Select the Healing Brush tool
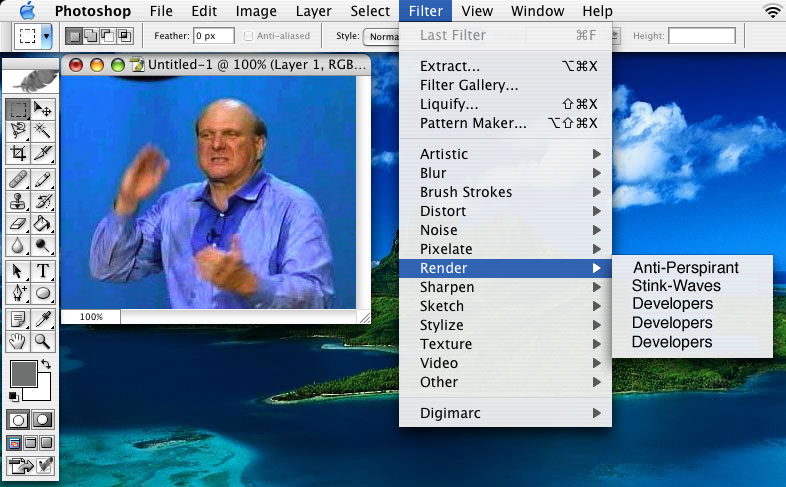The height and width of the screenshot is (487, 786). click(18, 179)
